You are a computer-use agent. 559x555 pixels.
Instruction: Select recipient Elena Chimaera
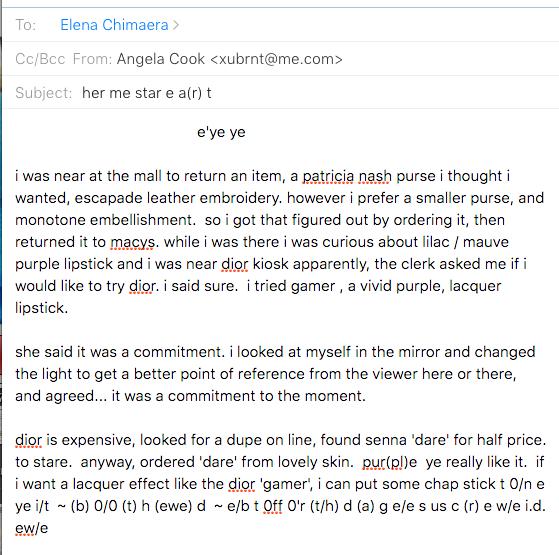point(114,25)
